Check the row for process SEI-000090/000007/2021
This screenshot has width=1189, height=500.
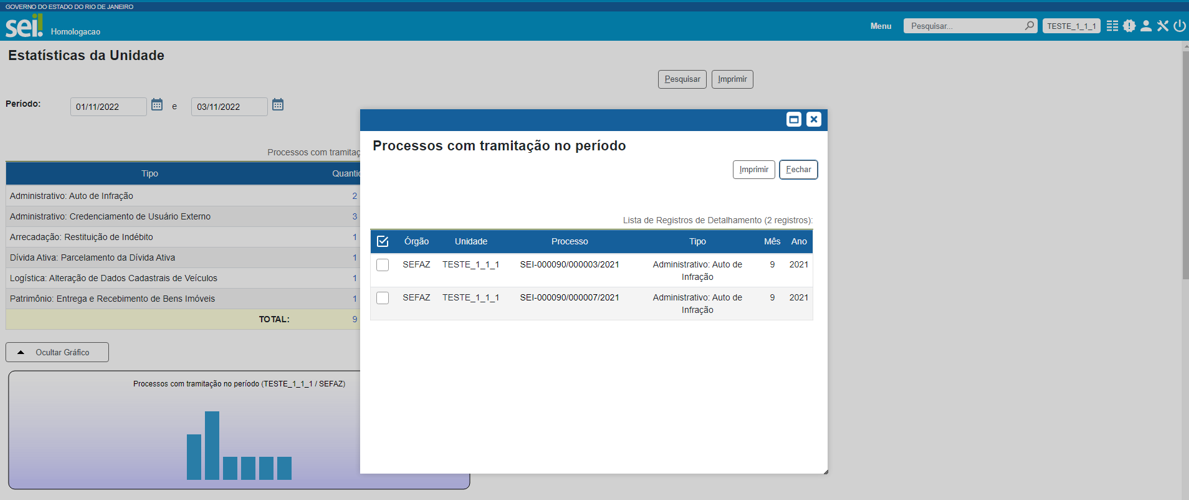click(x=382, y=298)
